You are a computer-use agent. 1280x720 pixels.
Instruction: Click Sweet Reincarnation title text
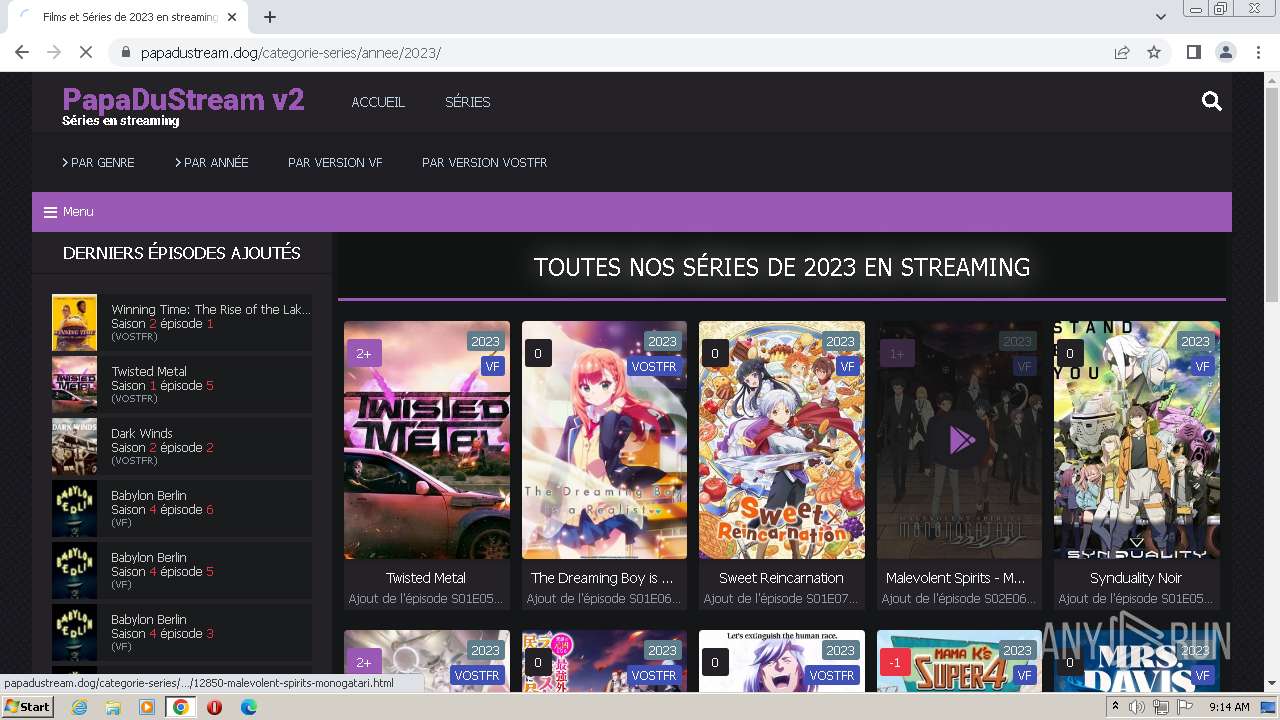(781, 578)
